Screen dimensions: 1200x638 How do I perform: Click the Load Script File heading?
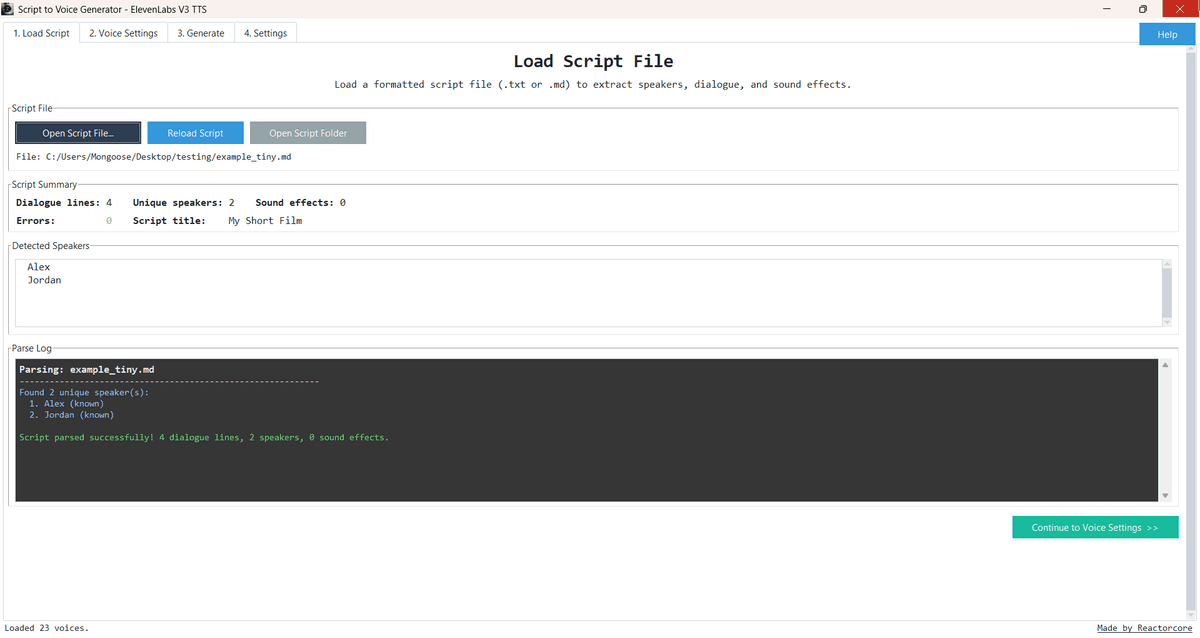click(x=593, y=62)
